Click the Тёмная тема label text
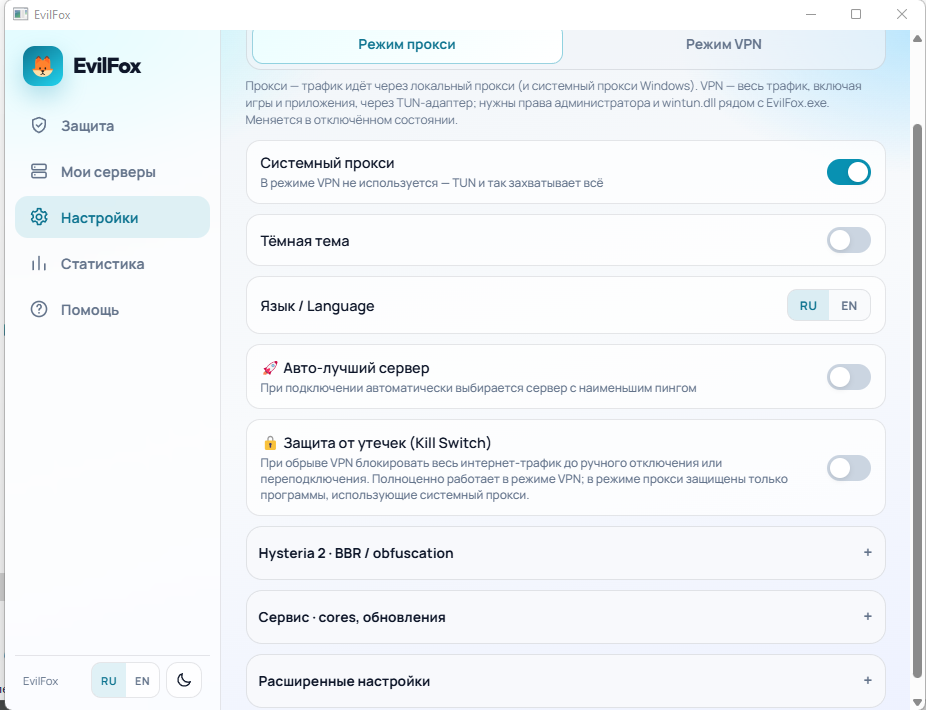This screenshot has height=710, width=926. tap(305, 241)
